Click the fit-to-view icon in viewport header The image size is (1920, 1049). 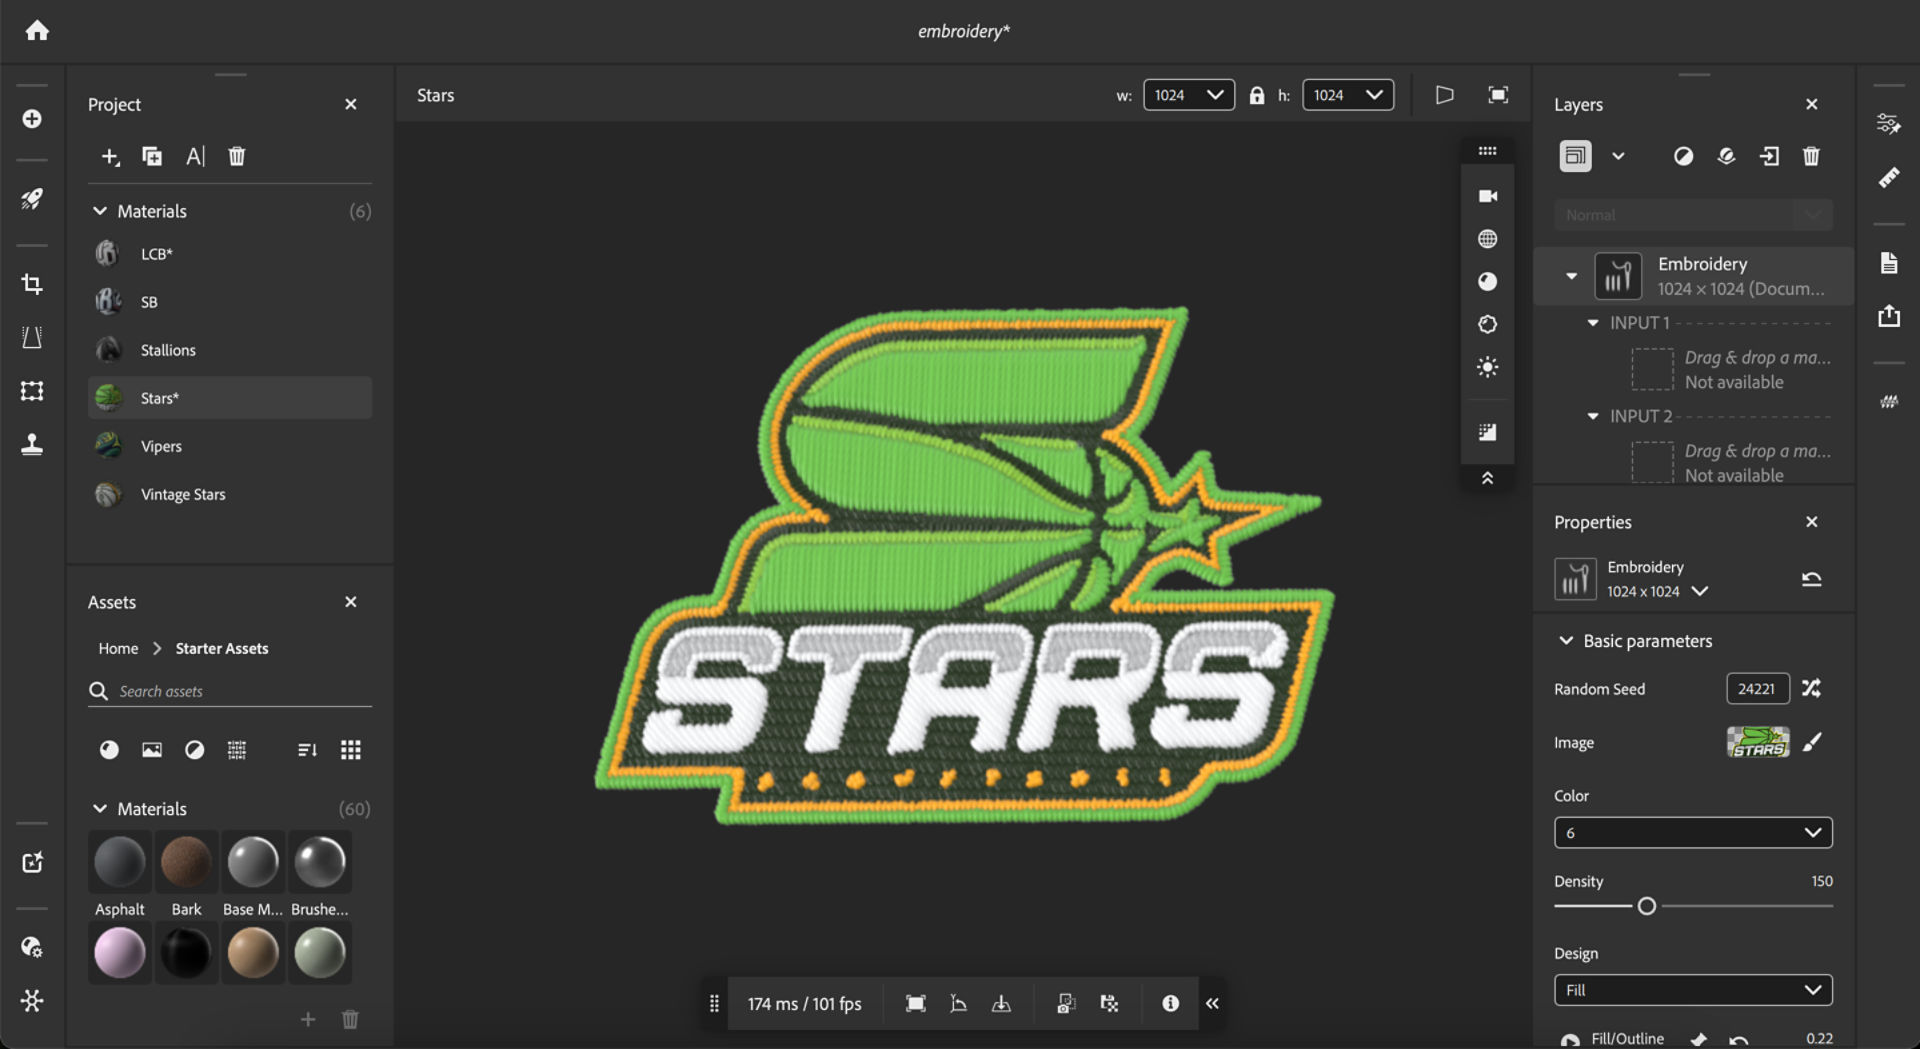click(x=1498, y=95)
